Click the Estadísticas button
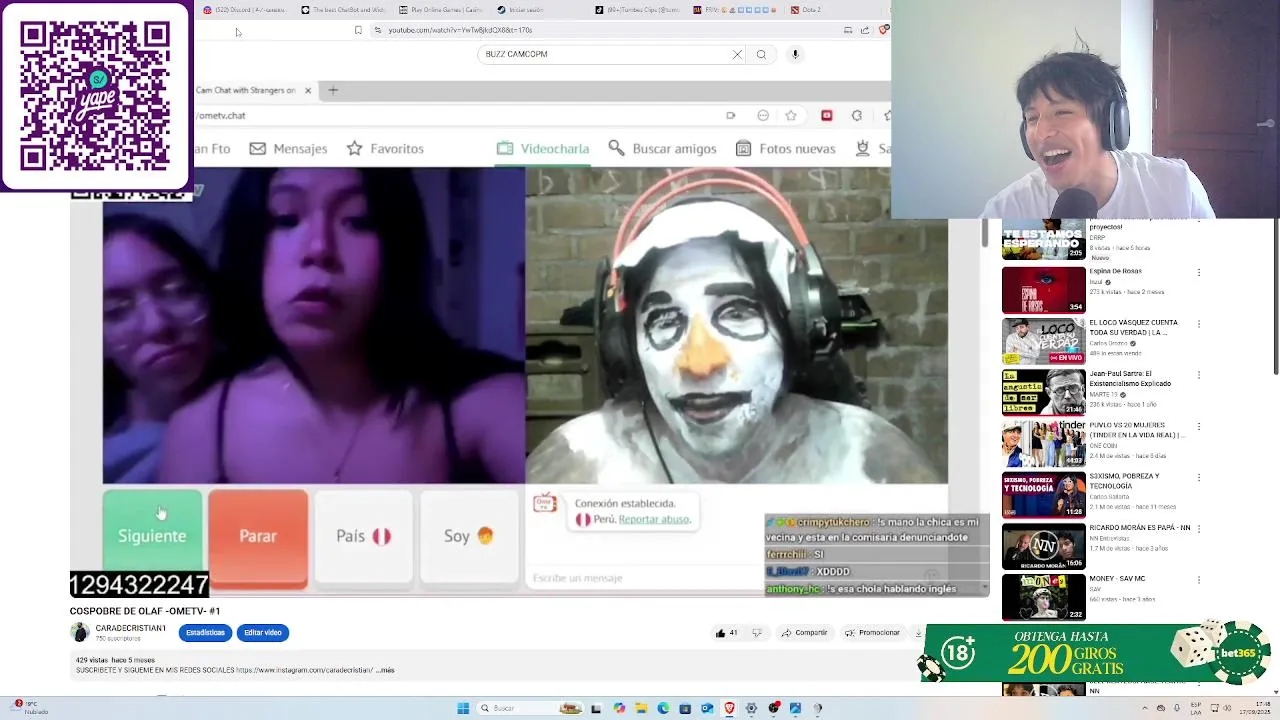The width and height of the screenshot is (1280, 720). pos(205,633)
